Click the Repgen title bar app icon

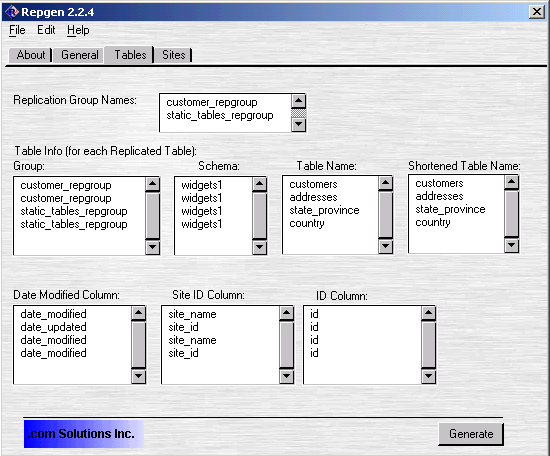[12, 12]
